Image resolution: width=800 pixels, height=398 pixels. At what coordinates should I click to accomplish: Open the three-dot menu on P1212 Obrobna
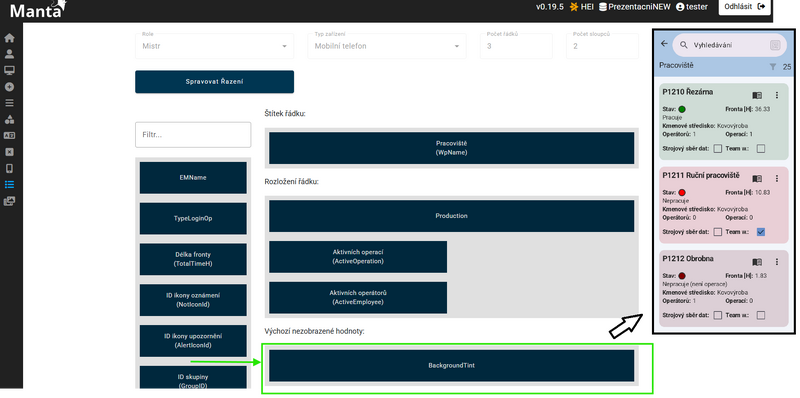(x=777, y=262)
